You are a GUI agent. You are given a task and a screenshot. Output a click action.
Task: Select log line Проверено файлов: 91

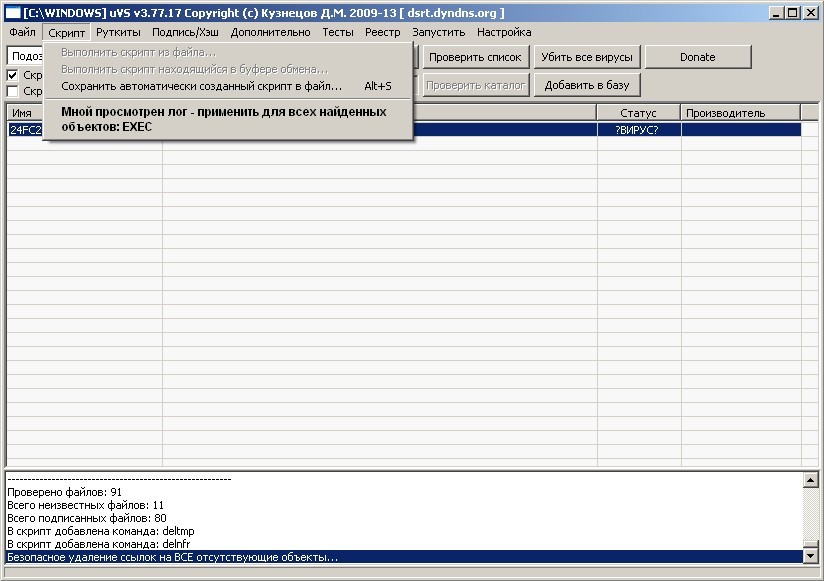(x=65, y=492)
